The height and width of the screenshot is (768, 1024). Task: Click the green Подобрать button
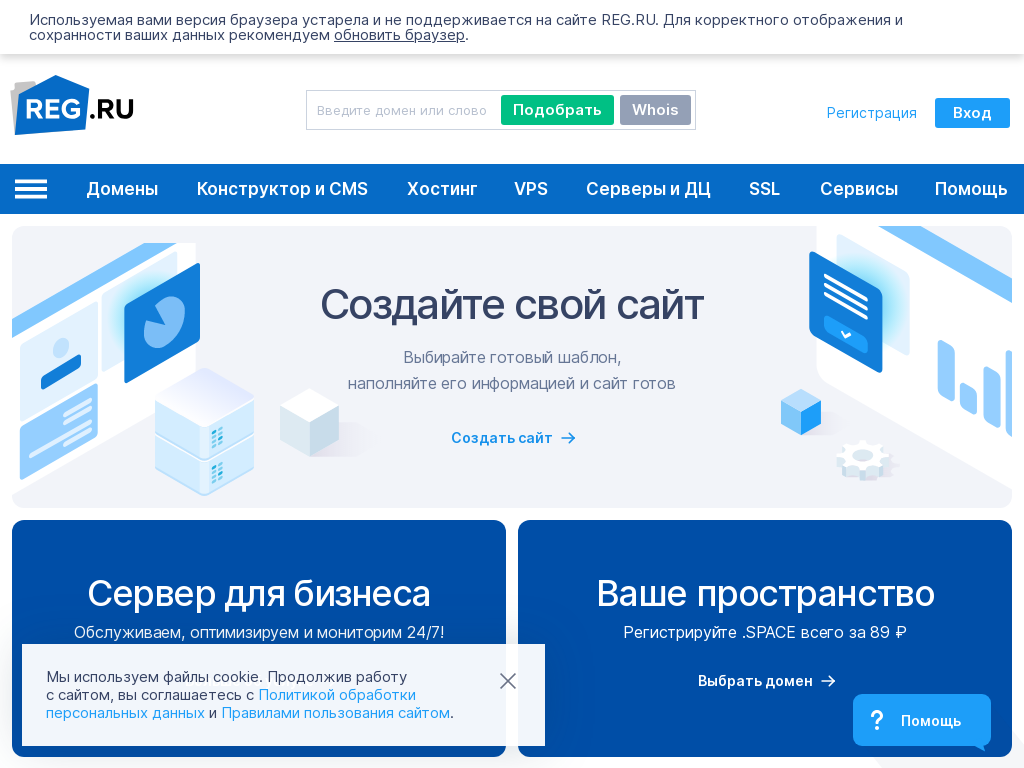(x=557, y=110)
